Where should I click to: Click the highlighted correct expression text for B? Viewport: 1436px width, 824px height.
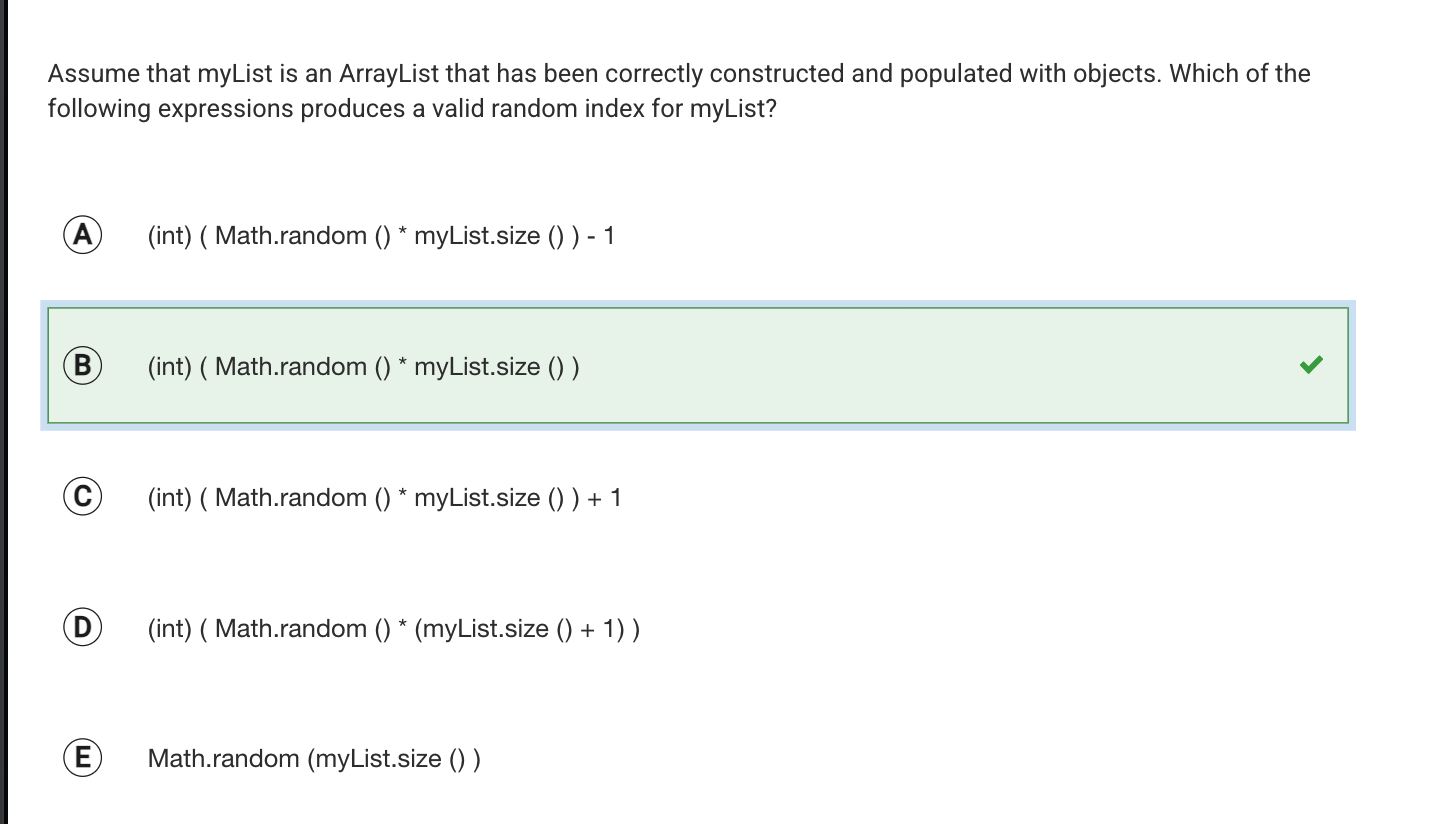click(364, 367)
